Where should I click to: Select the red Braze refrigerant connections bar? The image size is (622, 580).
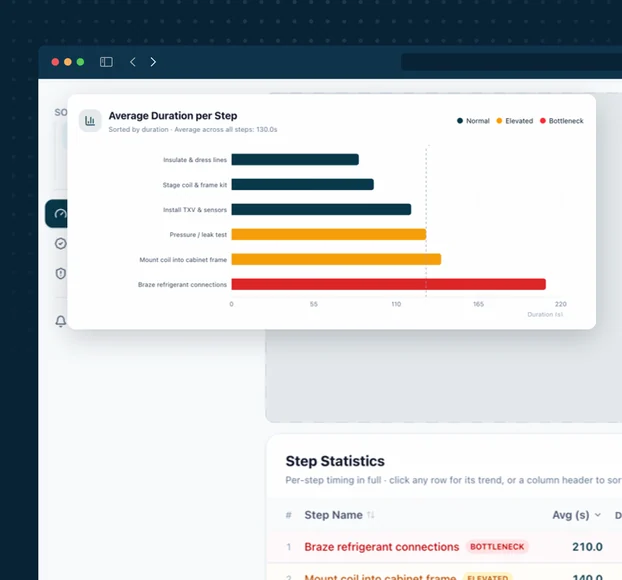pyautogui.click(x=389, y=284)
